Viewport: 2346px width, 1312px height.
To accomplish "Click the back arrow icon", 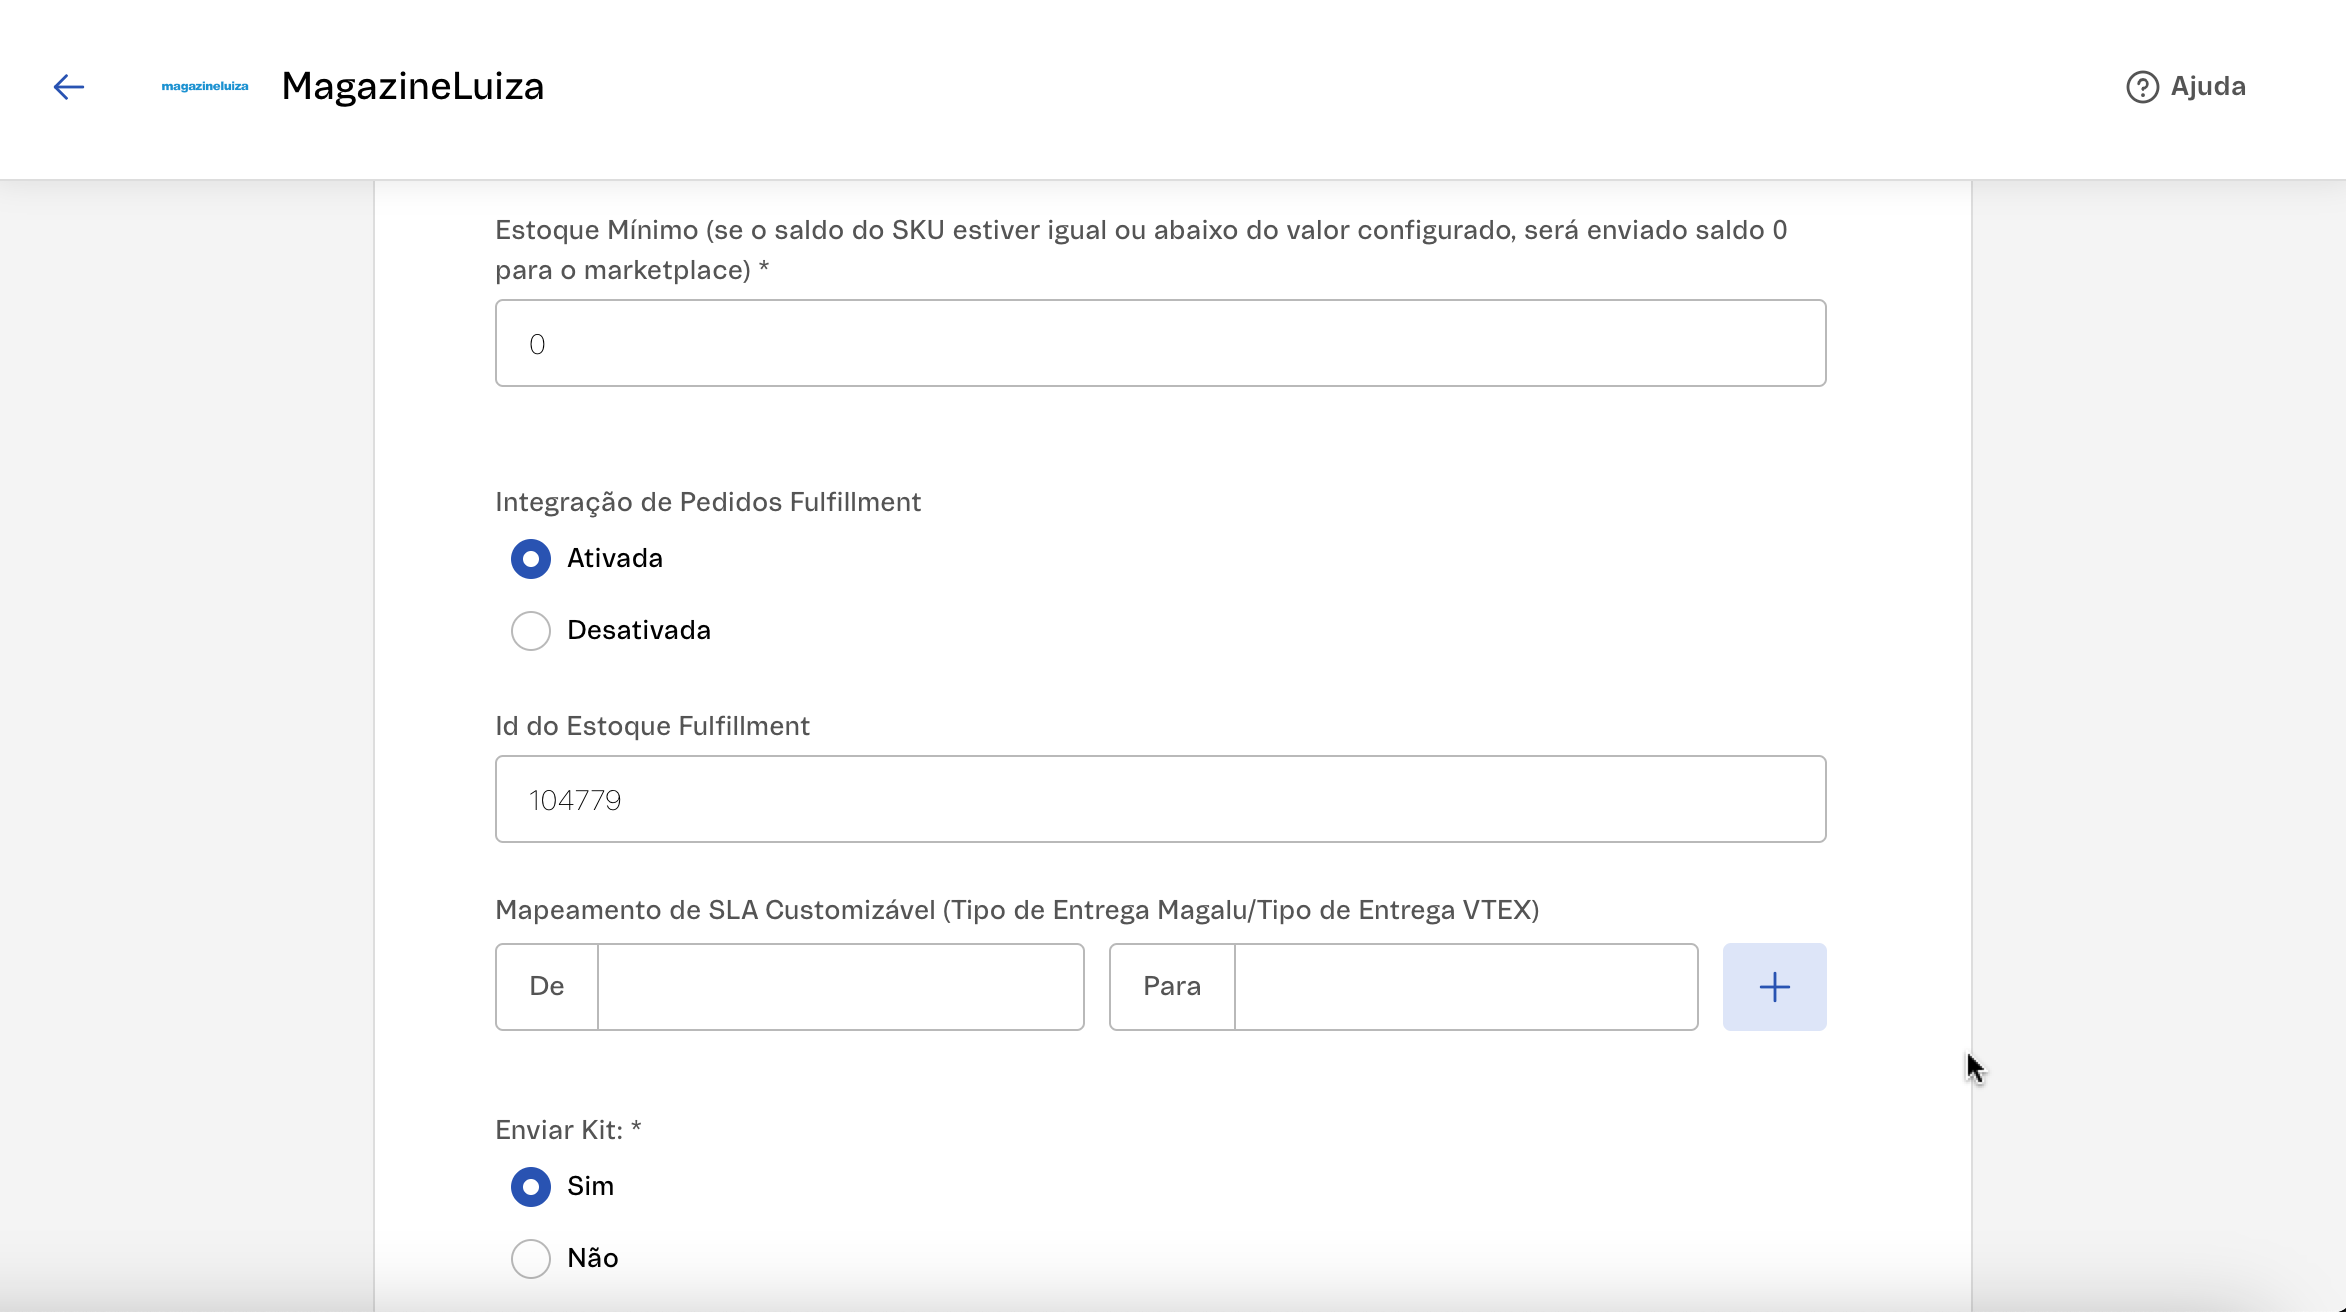I will (x=69, y=87).
